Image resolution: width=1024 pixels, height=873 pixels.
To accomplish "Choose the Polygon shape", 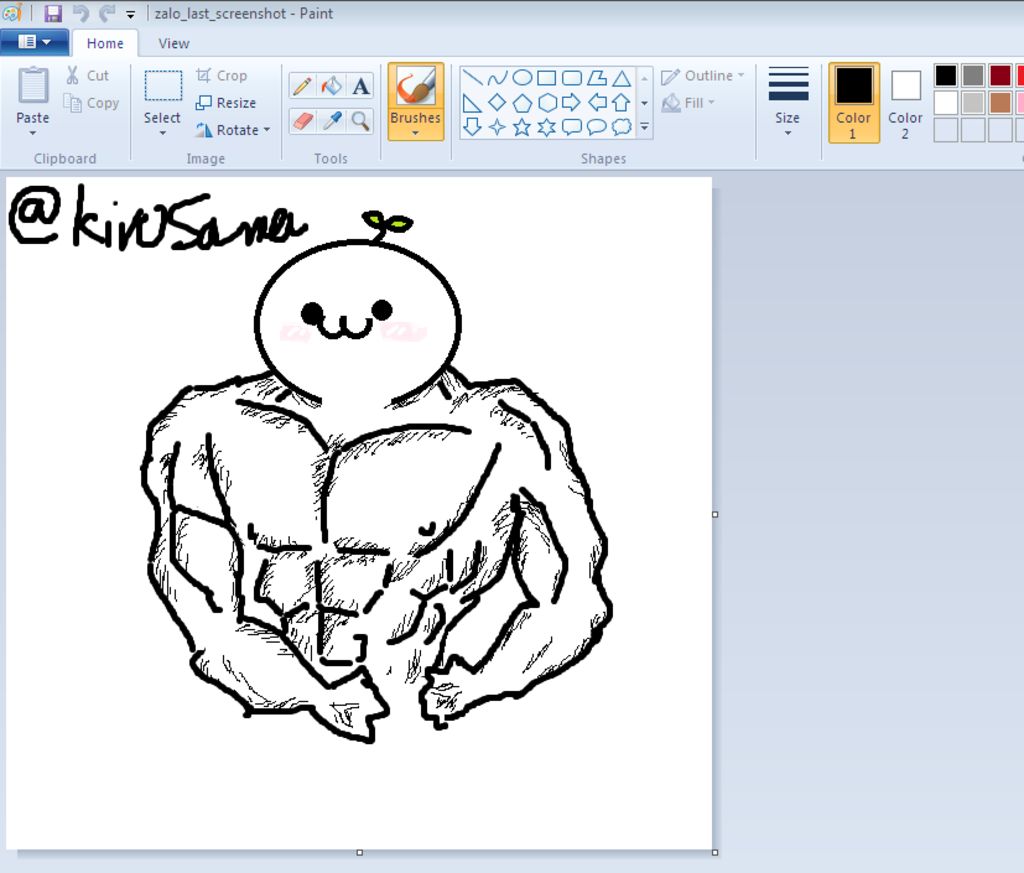I will 596,78.
